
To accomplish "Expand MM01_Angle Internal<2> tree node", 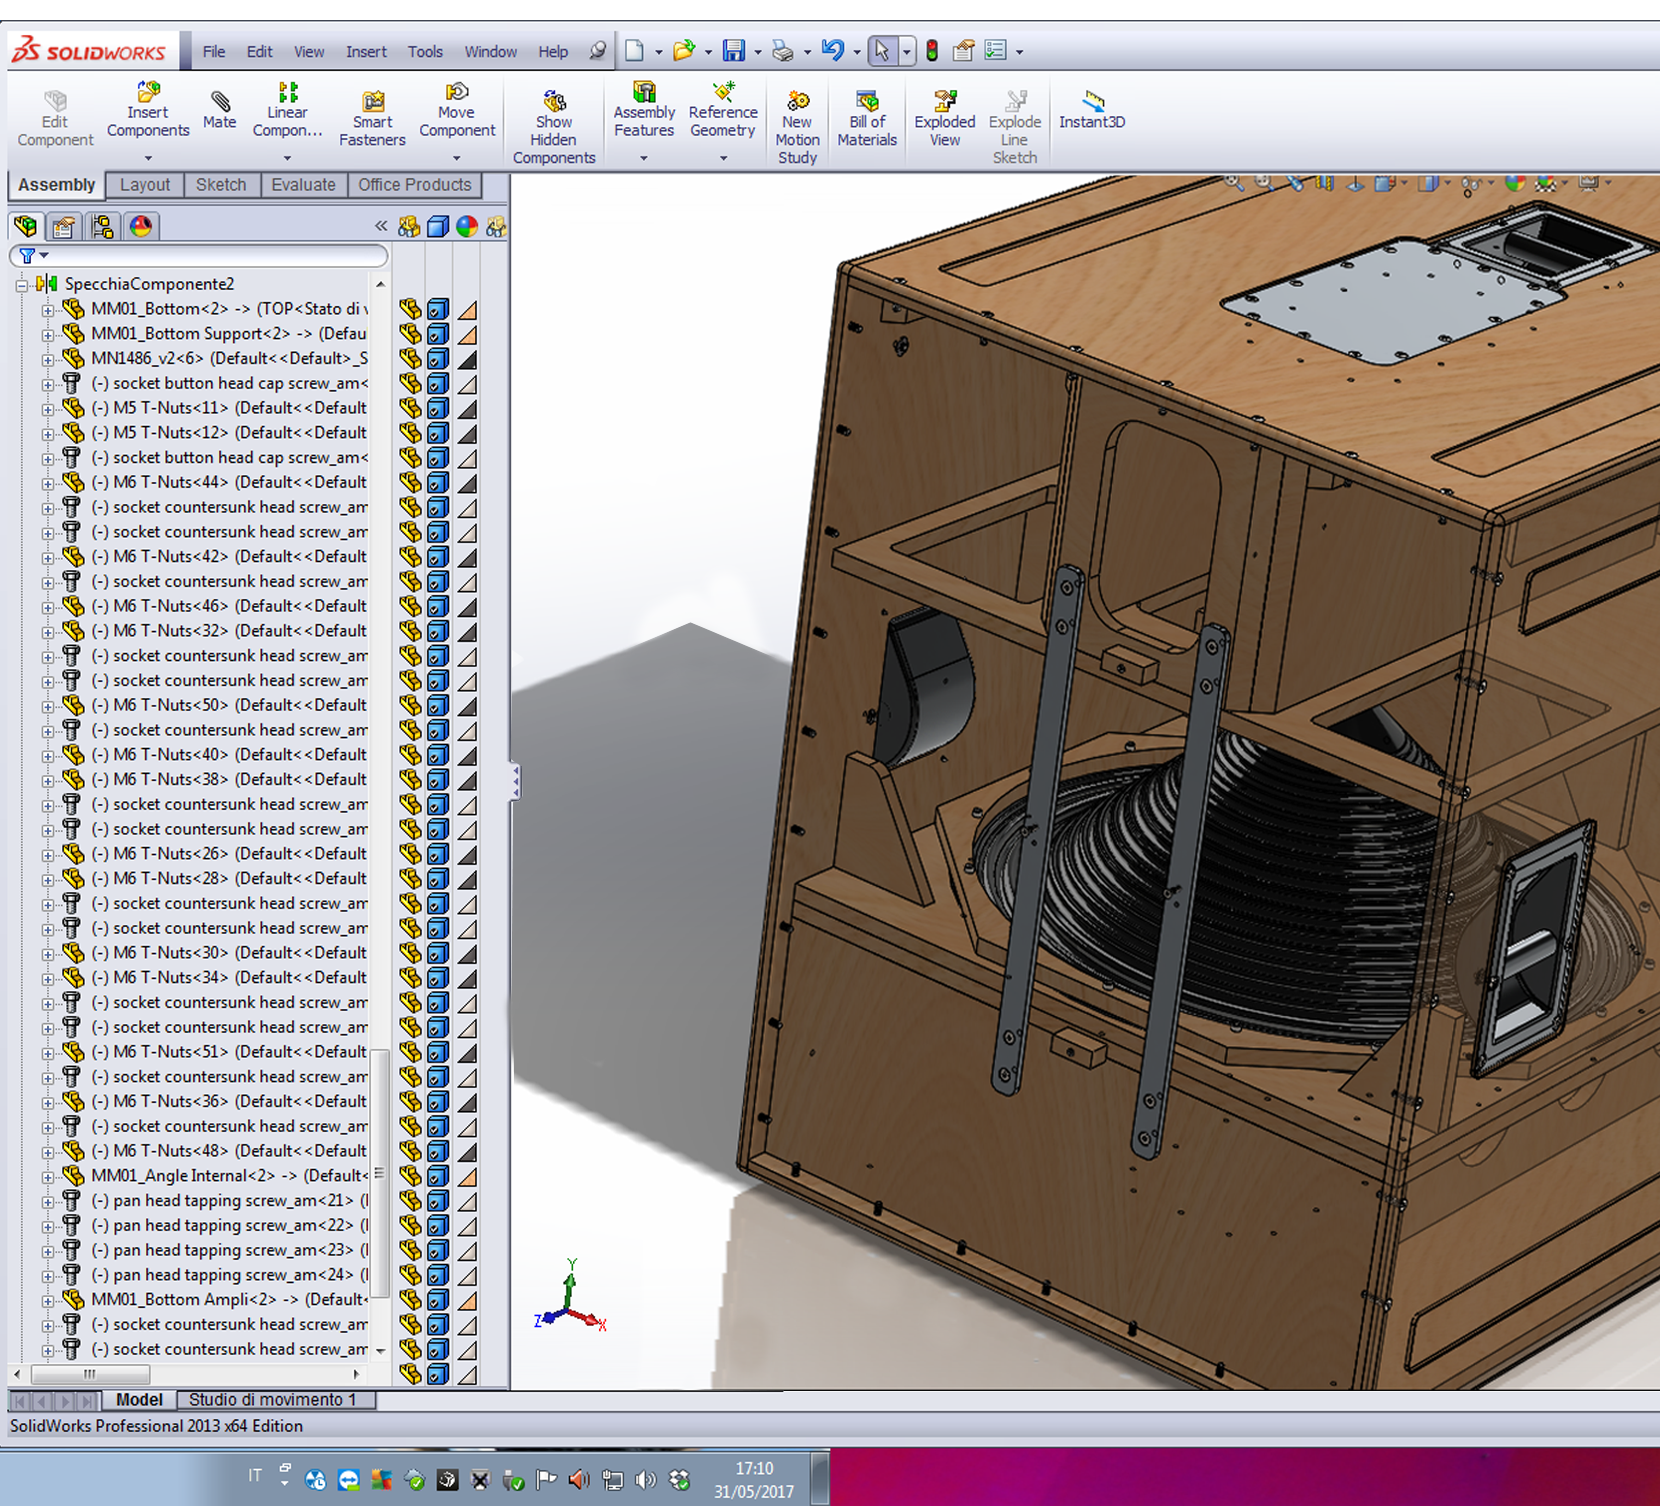I will click(47, 1177).
